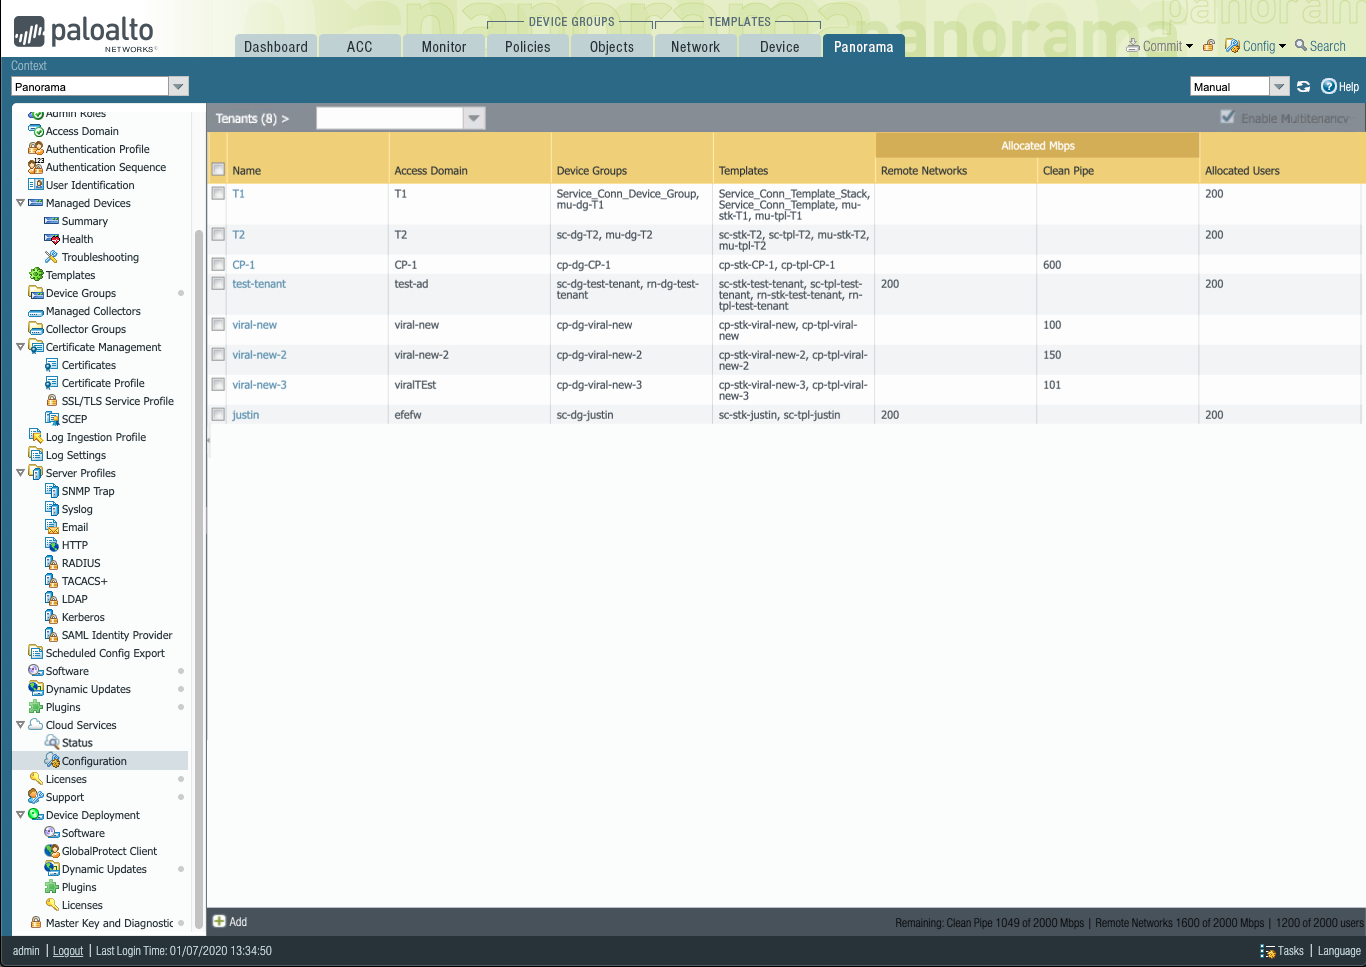Open the Context Panorama dropdown

click(178, 87)
